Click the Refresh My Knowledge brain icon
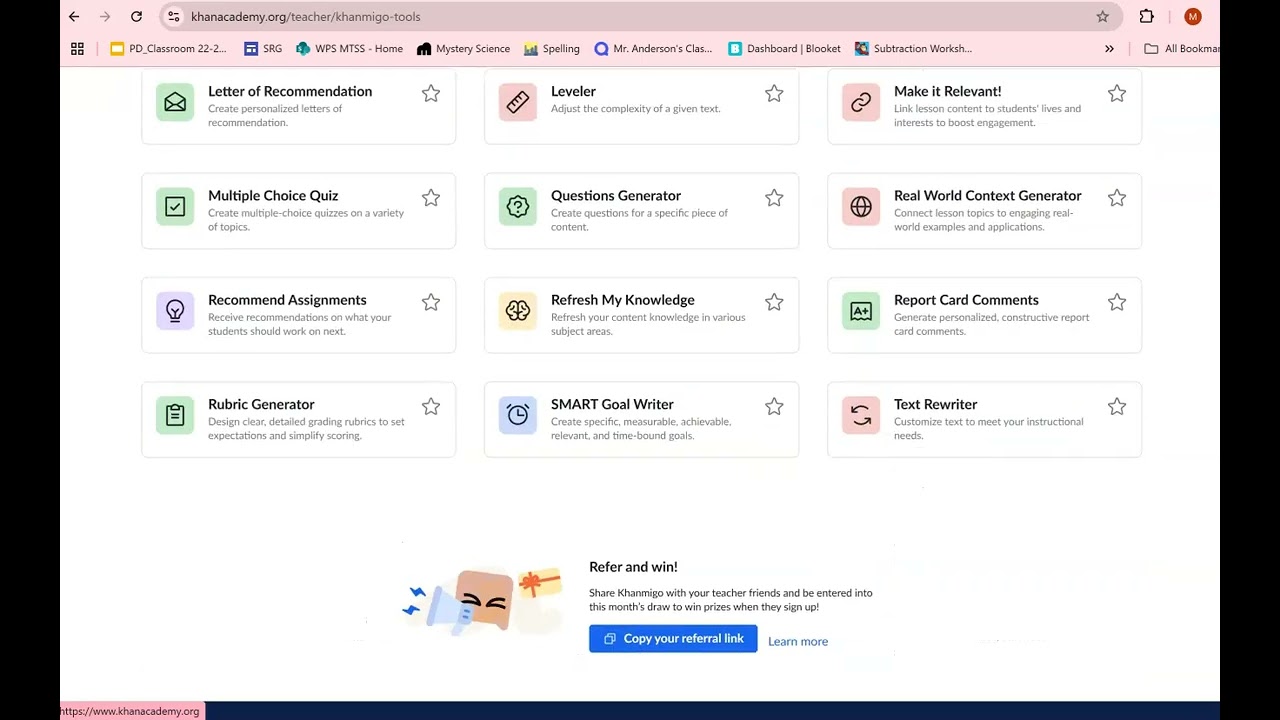 pyautogui.click(x=518, y=311)
